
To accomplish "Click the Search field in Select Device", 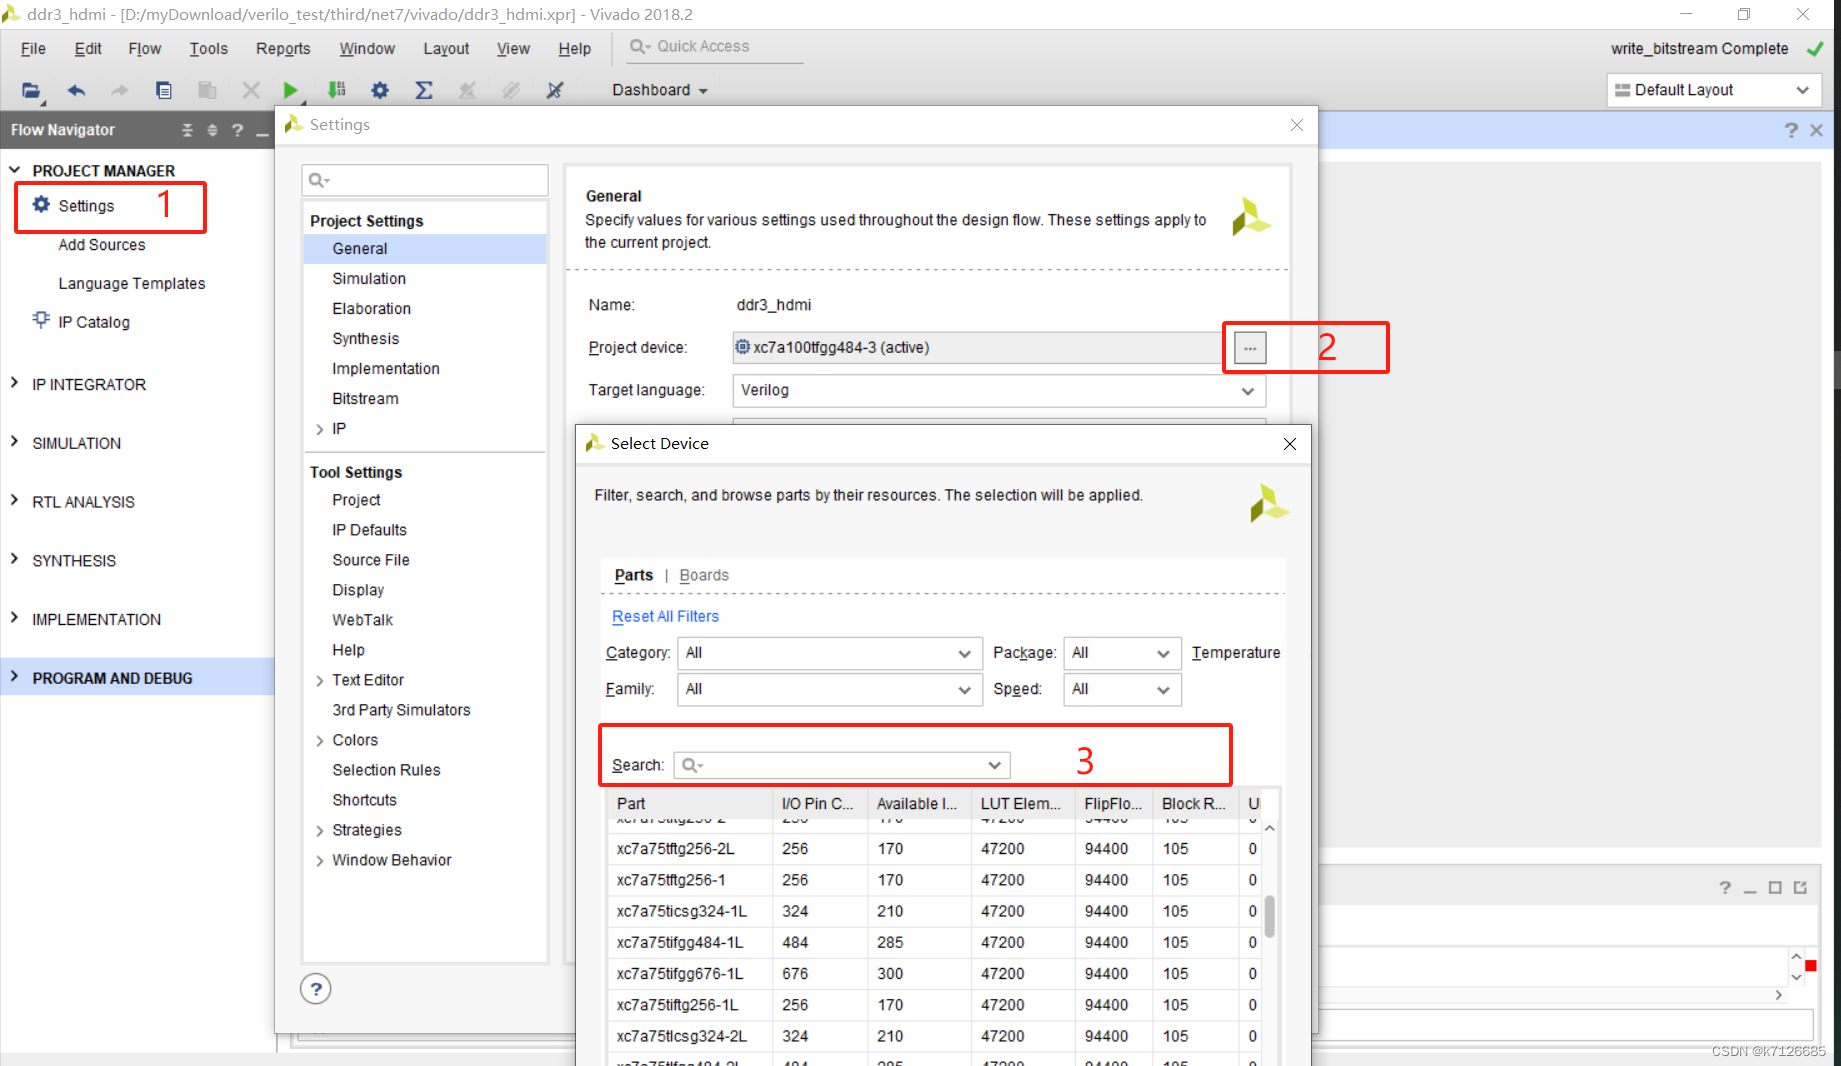I will 842,765.
